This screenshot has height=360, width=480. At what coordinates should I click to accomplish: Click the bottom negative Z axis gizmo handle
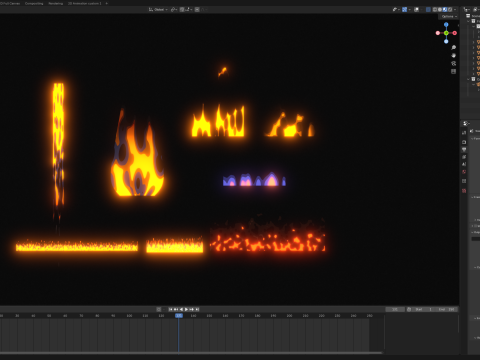(446, 41)
